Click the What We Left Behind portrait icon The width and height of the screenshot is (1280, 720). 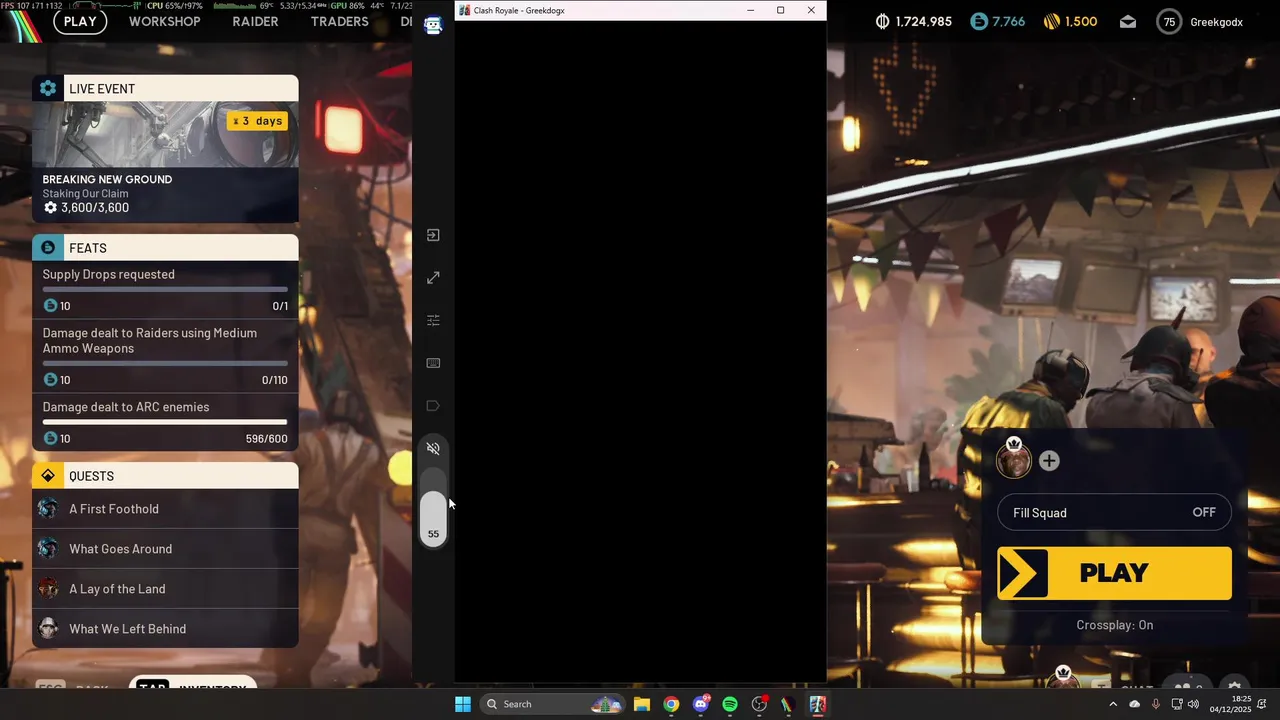48,629
